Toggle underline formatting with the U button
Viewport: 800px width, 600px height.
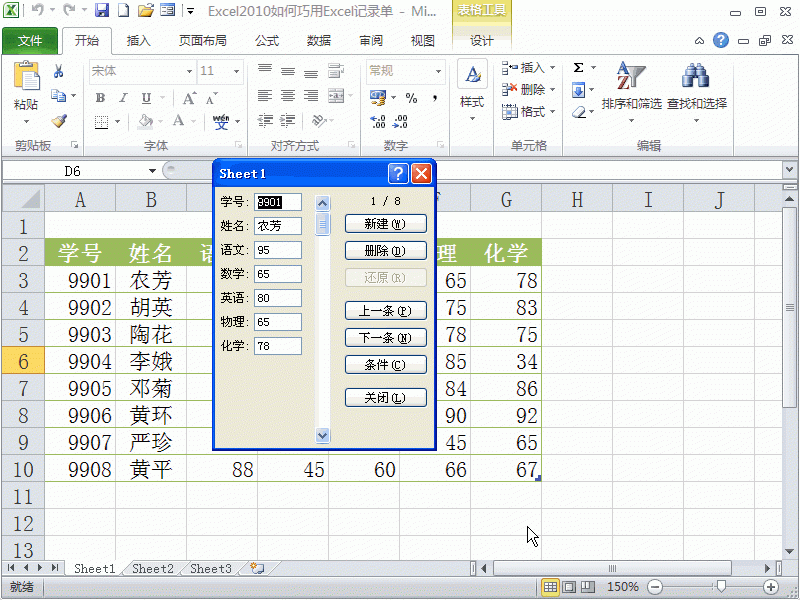[146, 97]
